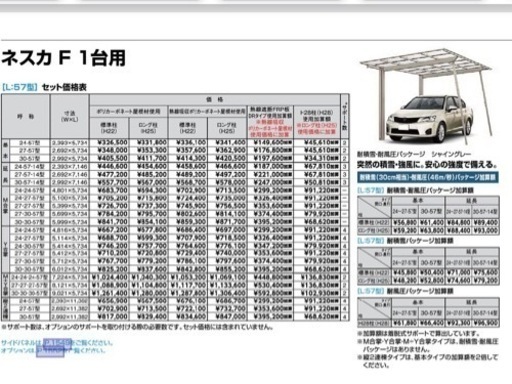This screenshot has width=512, height=384.
Task: Select price cell ¥847,000
Action: click(x=230, y=316)
